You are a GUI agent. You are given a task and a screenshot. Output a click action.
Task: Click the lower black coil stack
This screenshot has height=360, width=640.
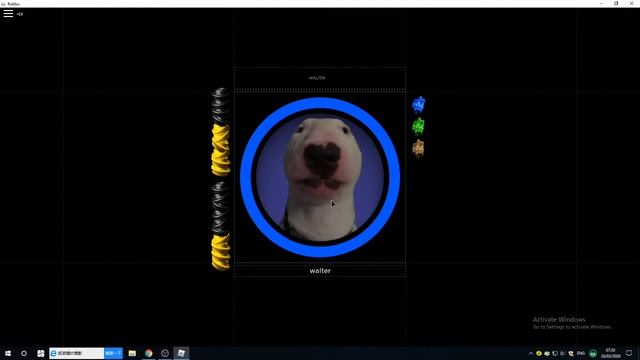(220, 207)
